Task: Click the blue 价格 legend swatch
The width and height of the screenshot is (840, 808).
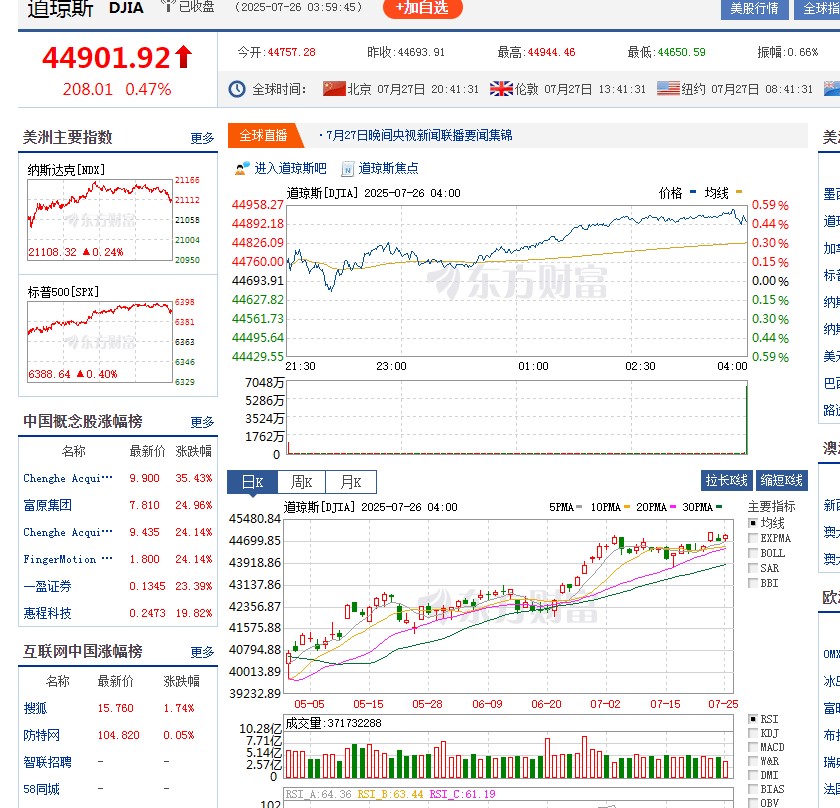Action: [x=693, y=191]
